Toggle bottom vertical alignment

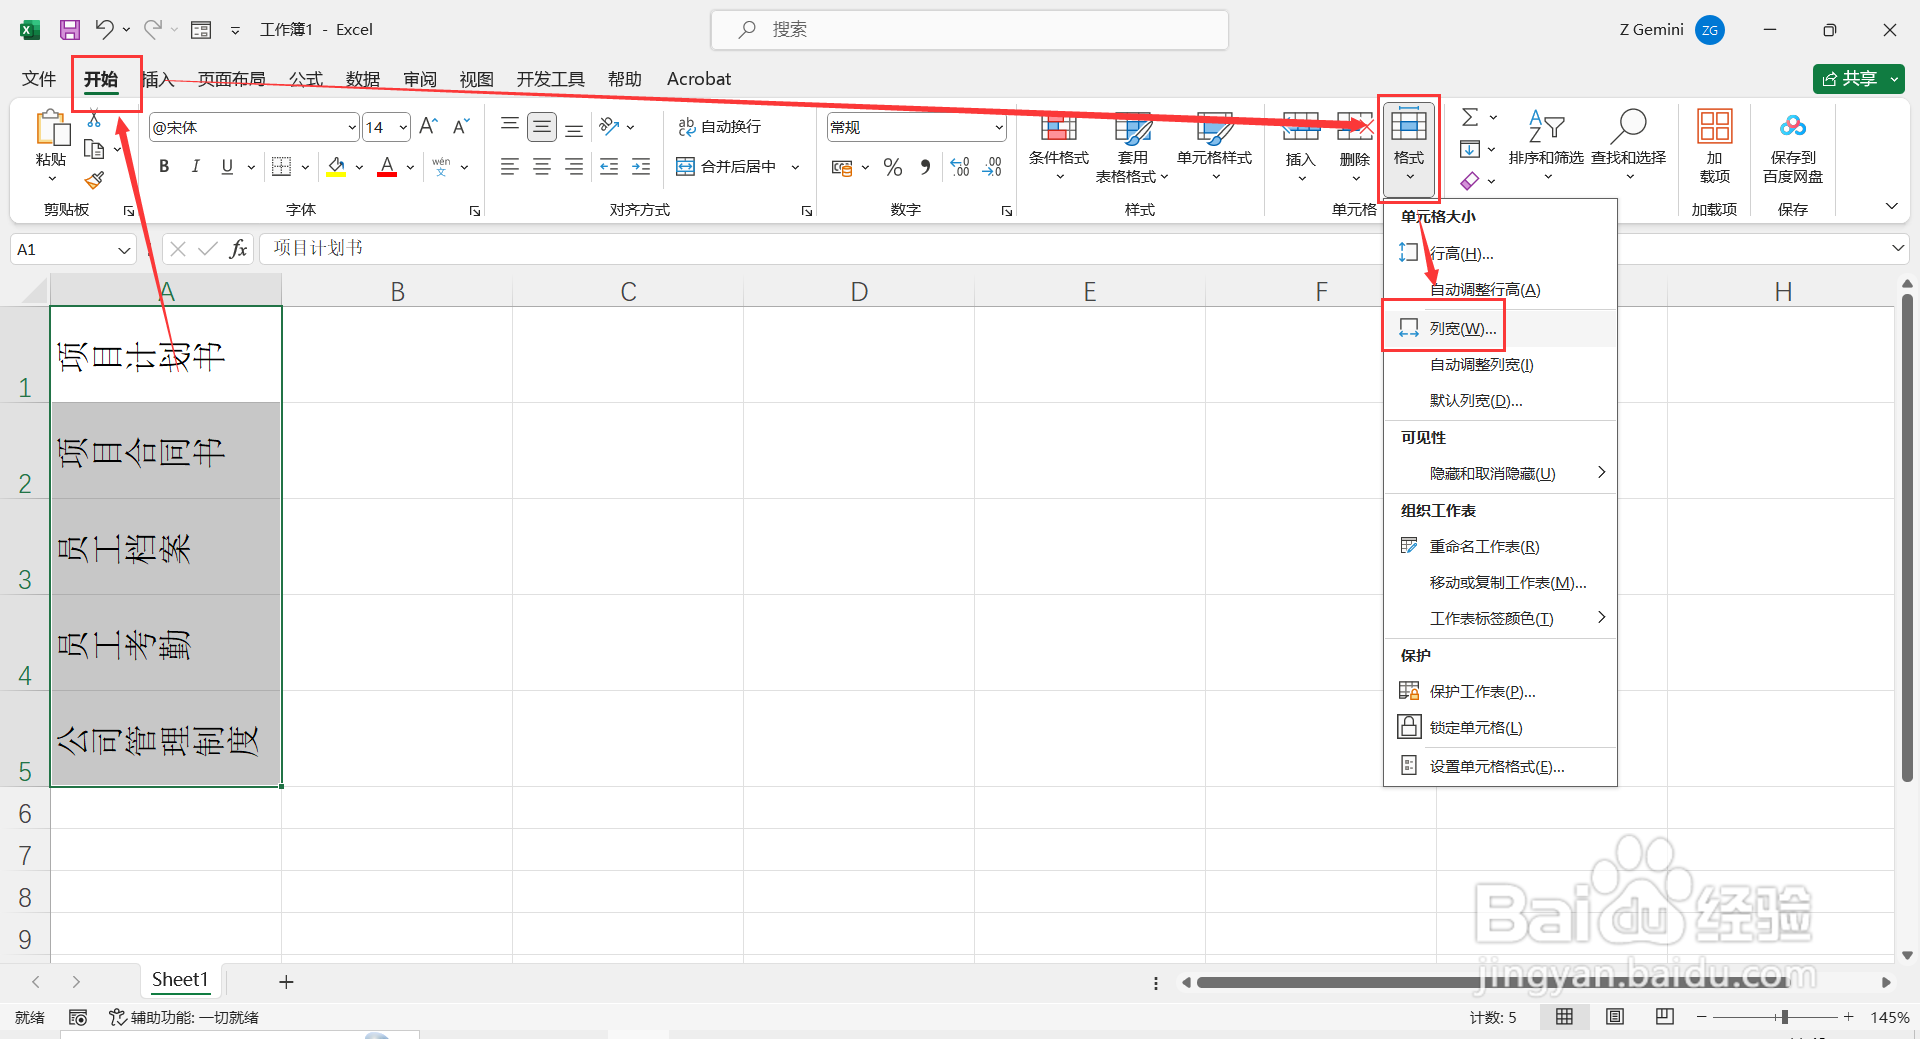[574, 130]
